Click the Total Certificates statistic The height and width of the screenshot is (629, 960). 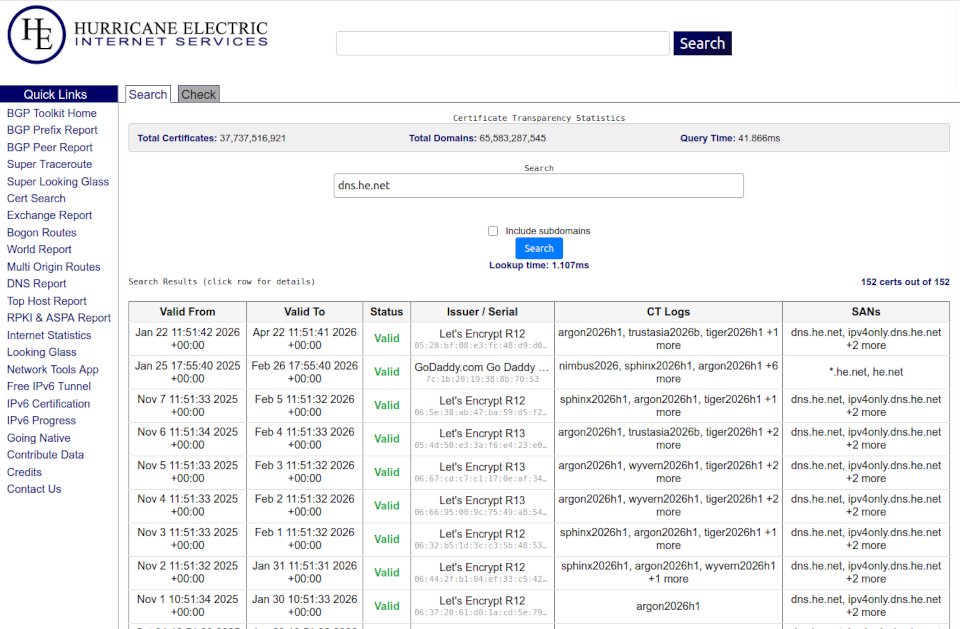click(211, 138)
